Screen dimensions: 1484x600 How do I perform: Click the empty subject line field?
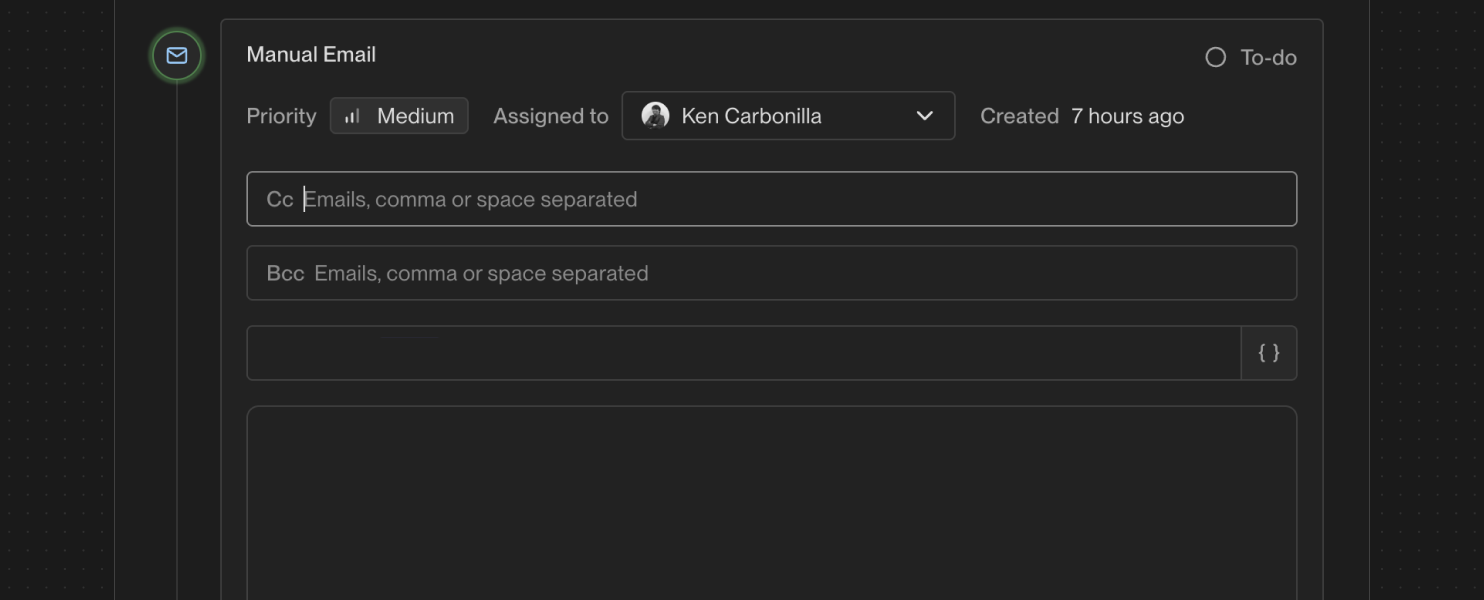tap(744, 353)
